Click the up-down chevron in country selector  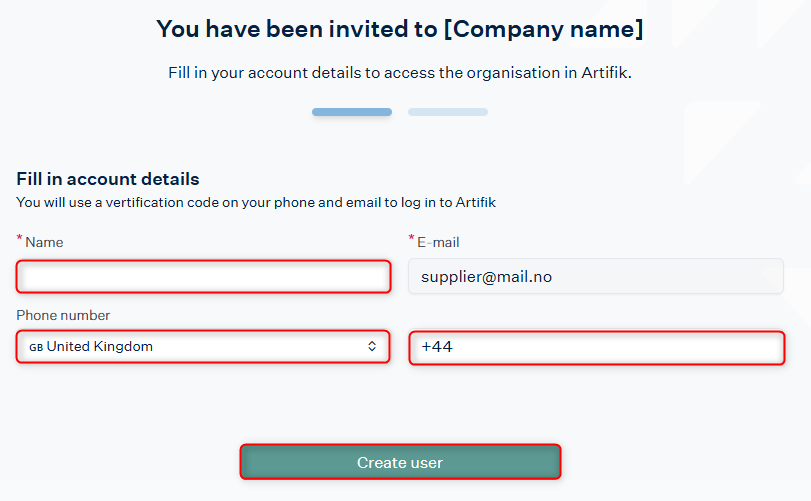click(372, 346)
